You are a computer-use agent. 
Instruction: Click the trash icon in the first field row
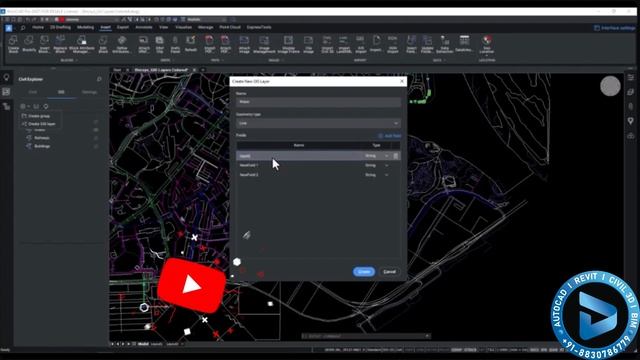395,156
